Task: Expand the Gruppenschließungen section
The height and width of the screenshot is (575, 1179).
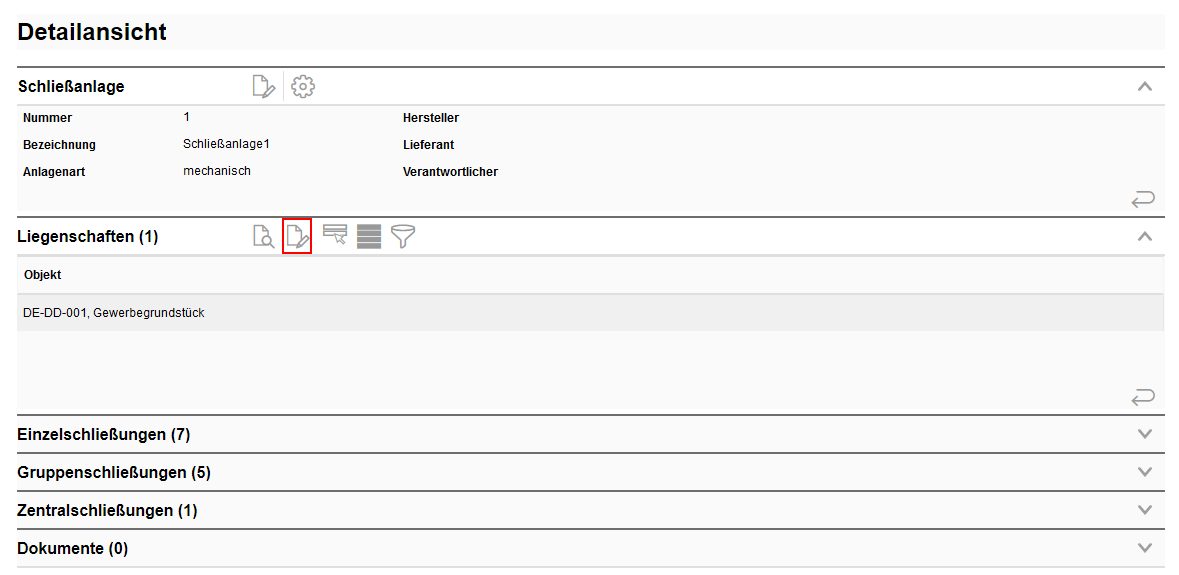Action: pos(1145,472)
